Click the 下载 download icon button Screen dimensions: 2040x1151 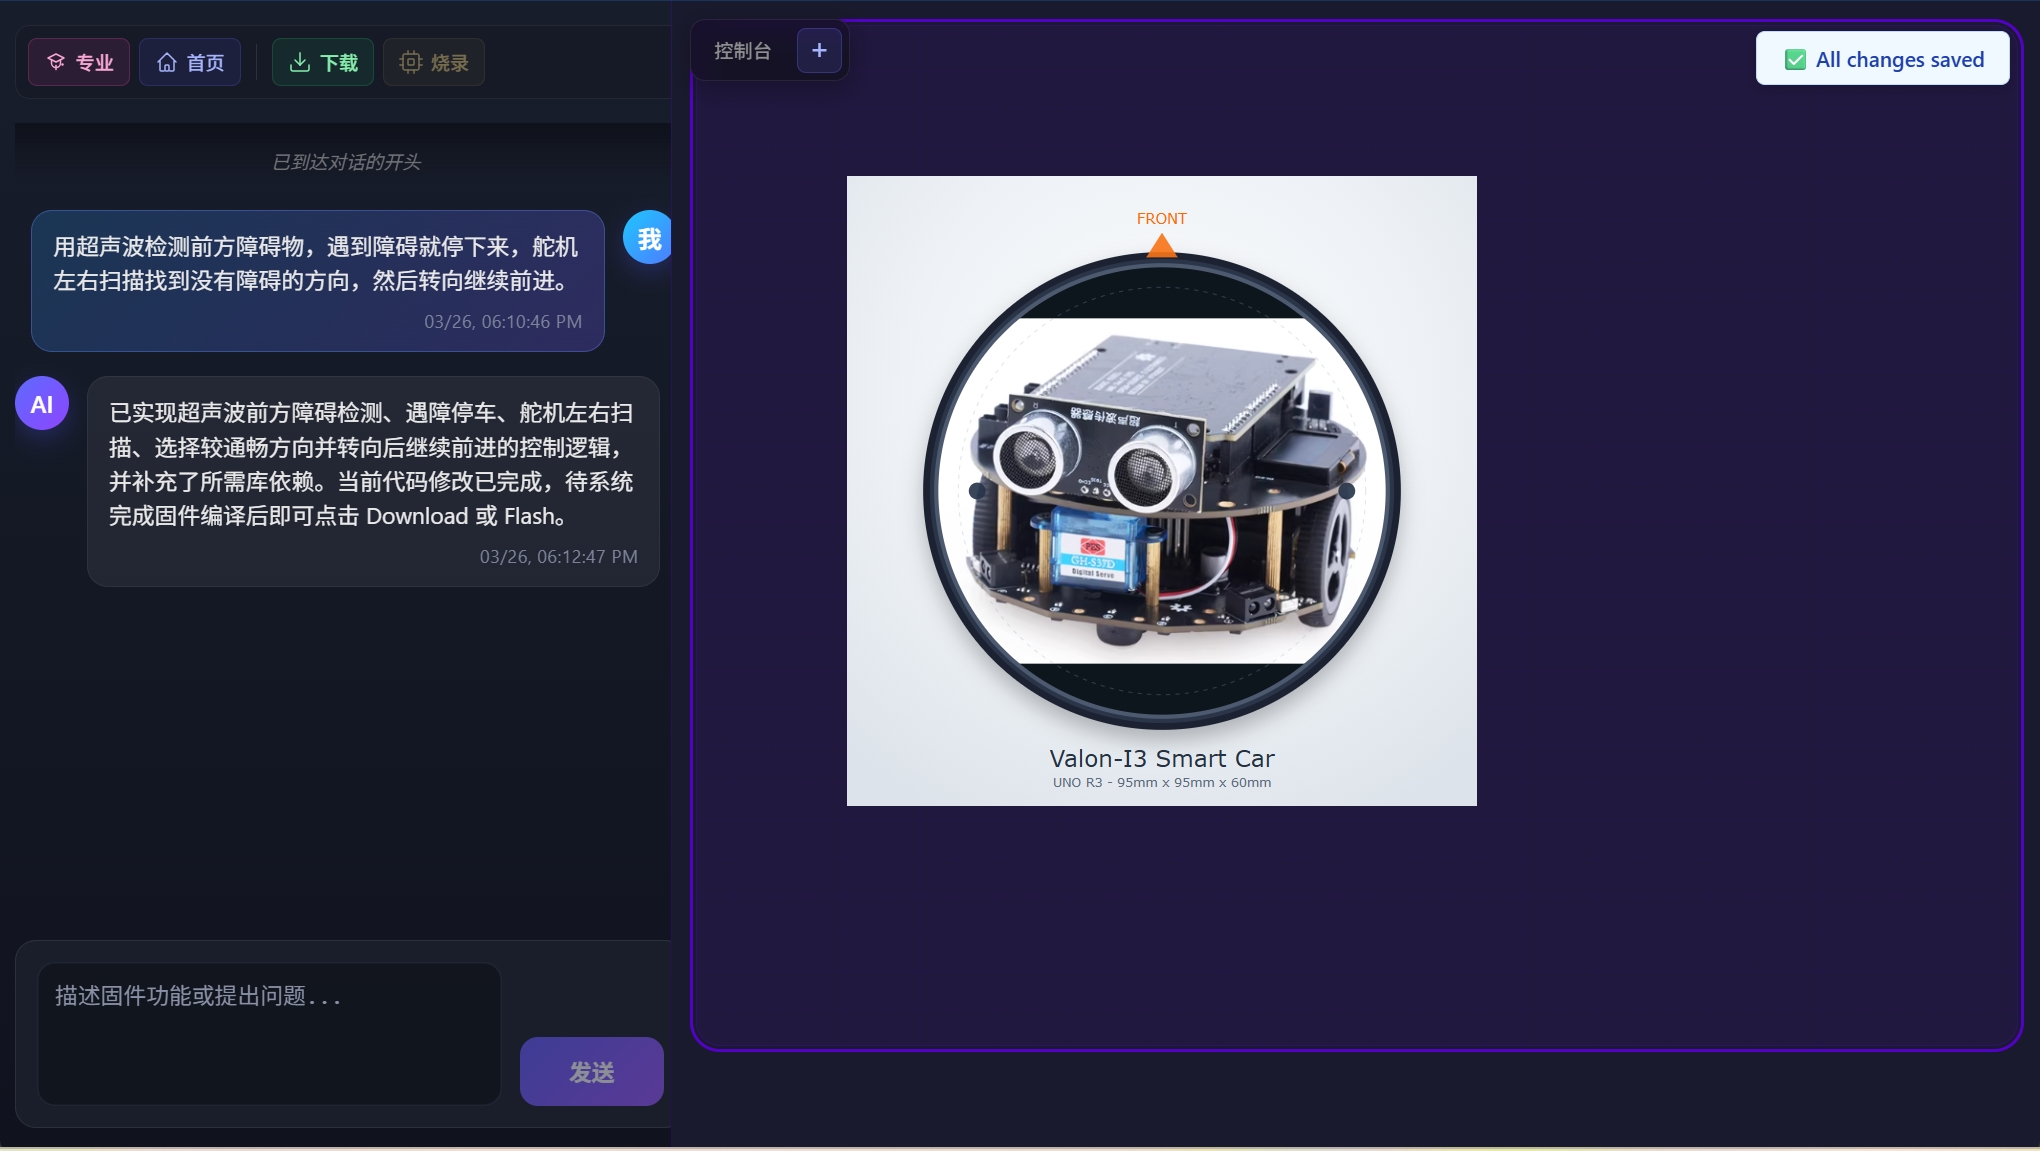coord(300,62)
